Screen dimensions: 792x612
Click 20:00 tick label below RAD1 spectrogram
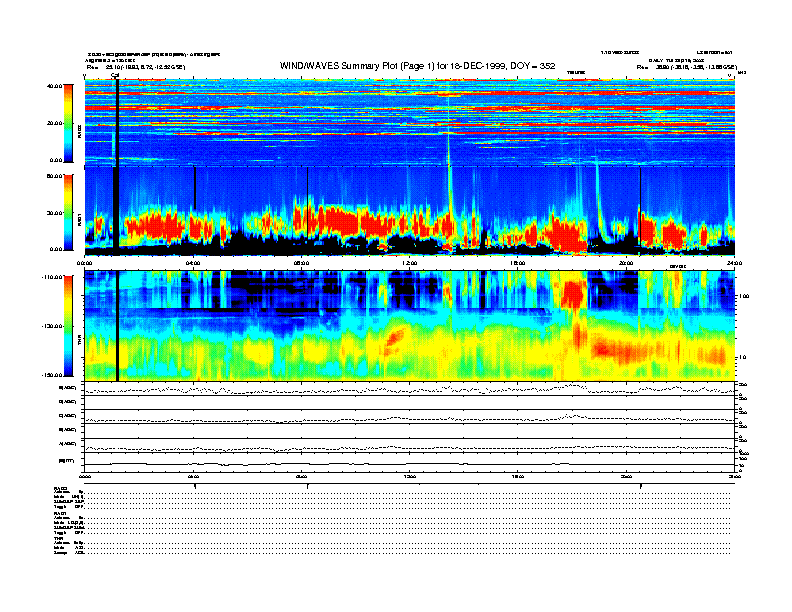[626, 263]
